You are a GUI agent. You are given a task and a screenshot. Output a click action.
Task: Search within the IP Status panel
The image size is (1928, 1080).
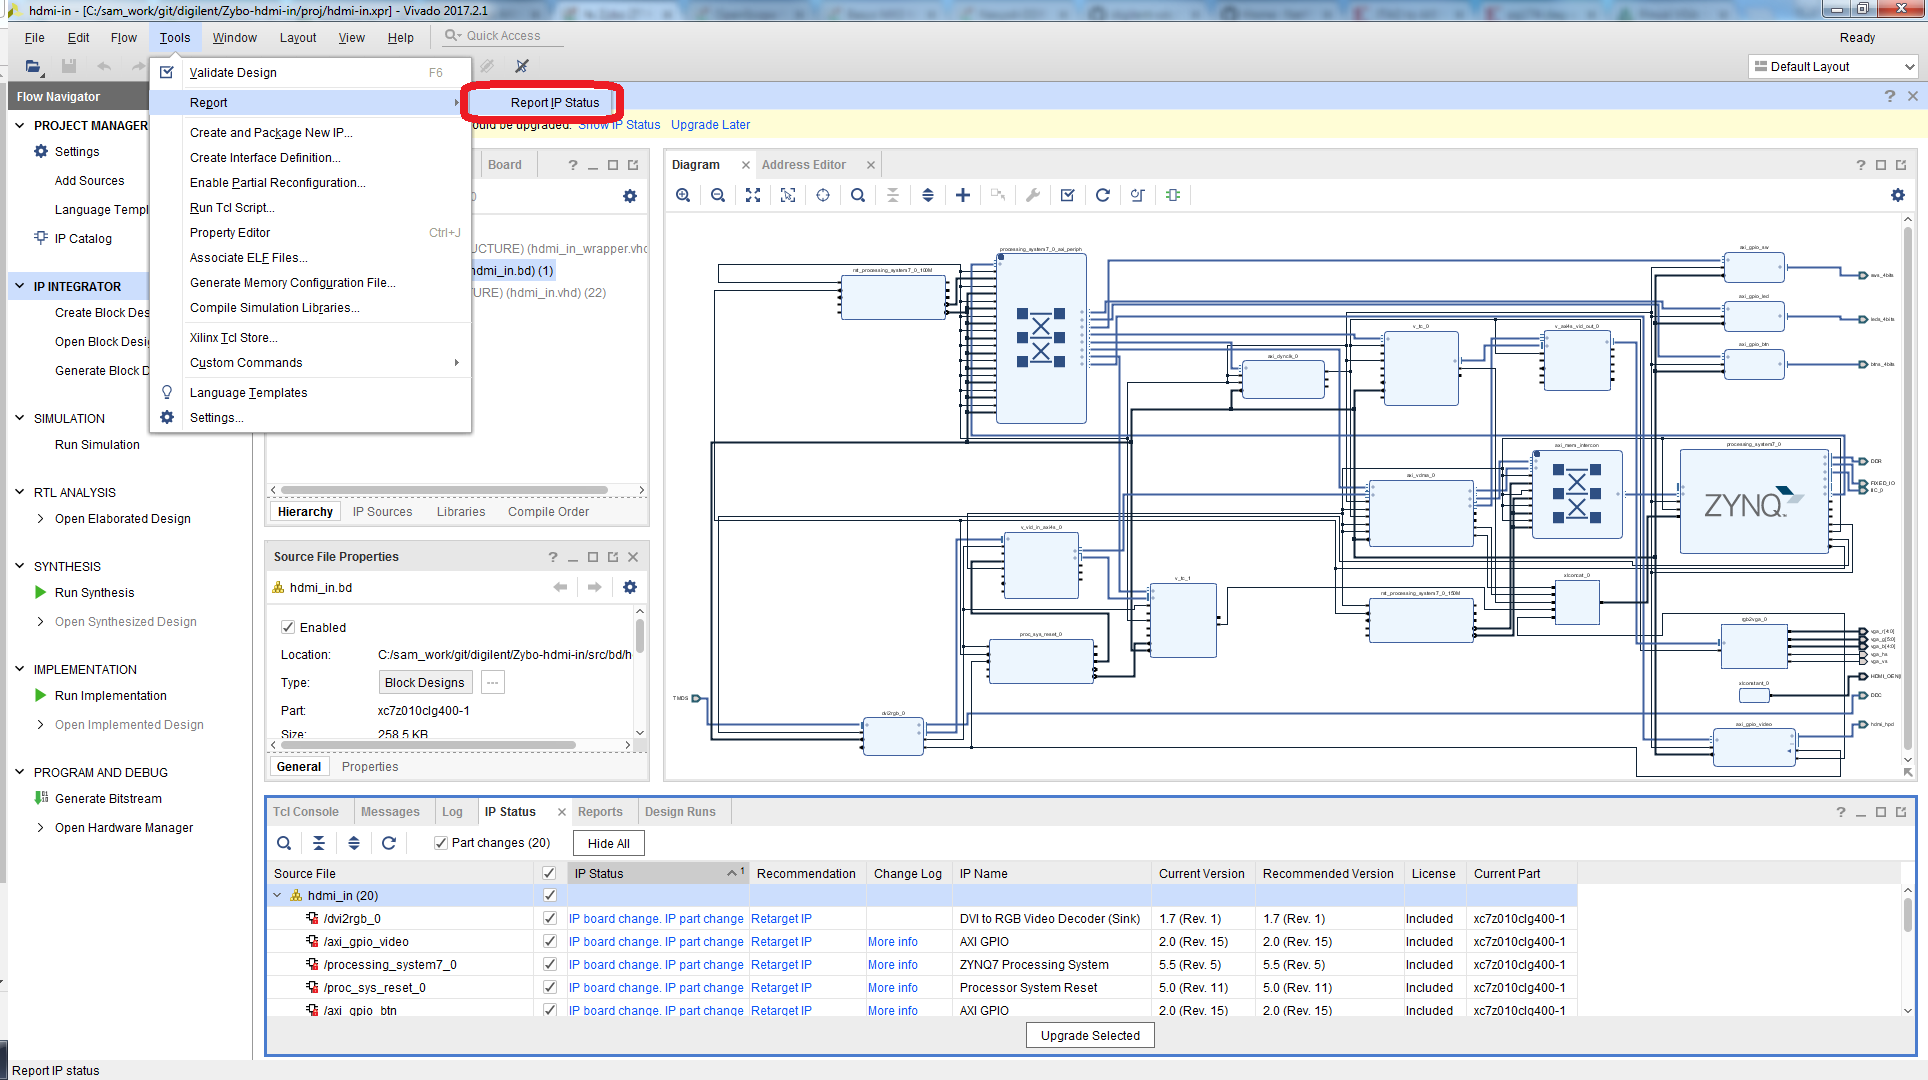pos(284,843)
